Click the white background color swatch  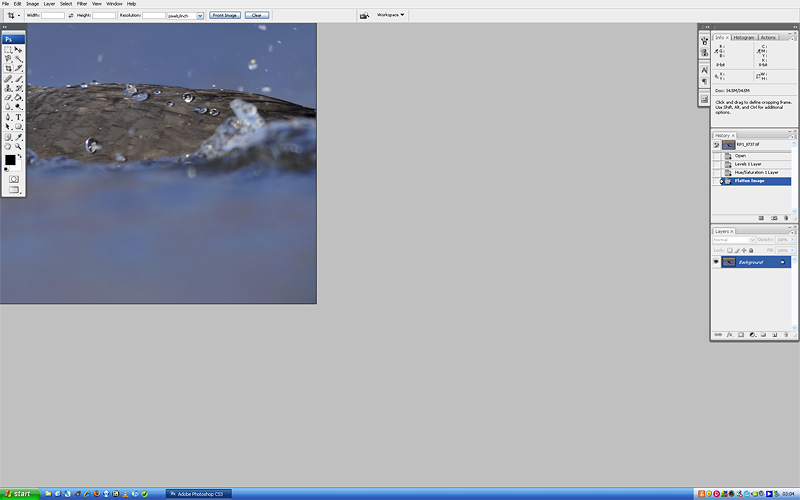pos(18,166)
